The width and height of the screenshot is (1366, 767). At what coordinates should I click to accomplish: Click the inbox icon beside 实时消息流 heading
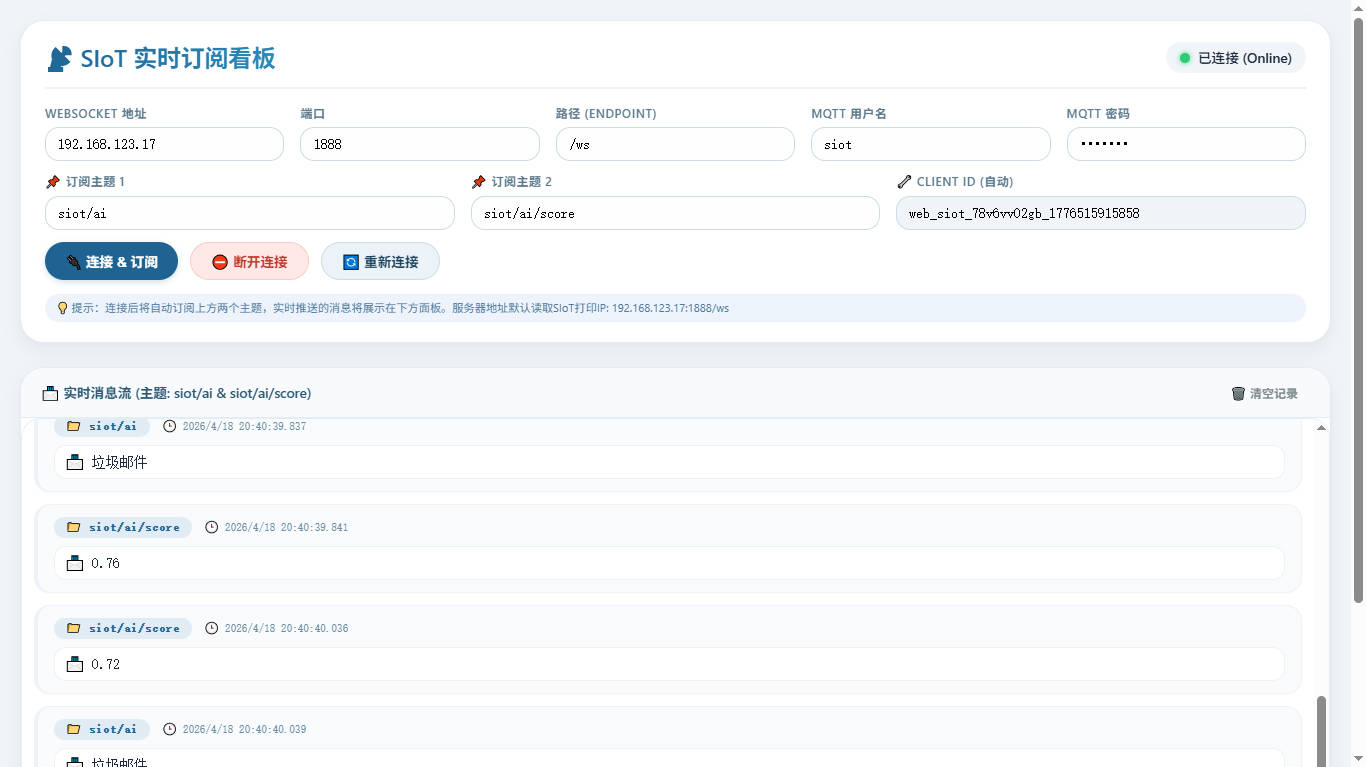[x=51, y=394]
